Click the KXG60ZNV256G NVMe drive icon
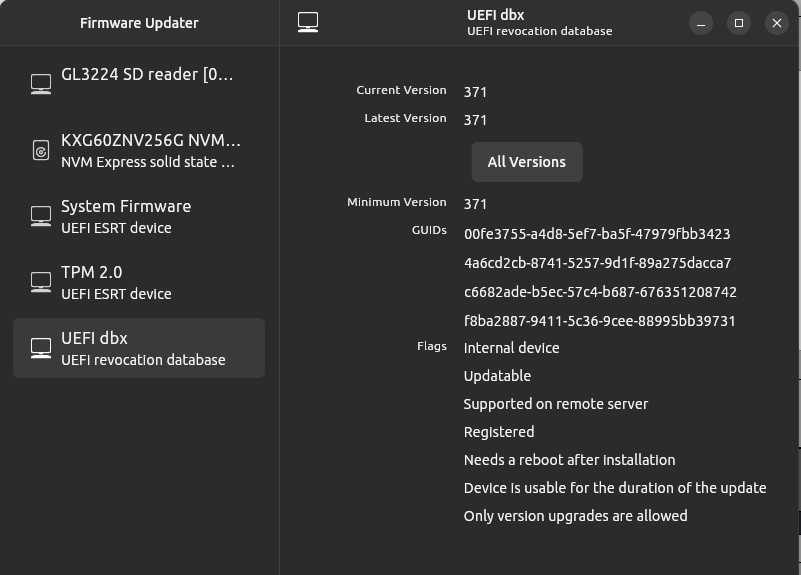Screen dimensions: 801x575 [41, 150]
